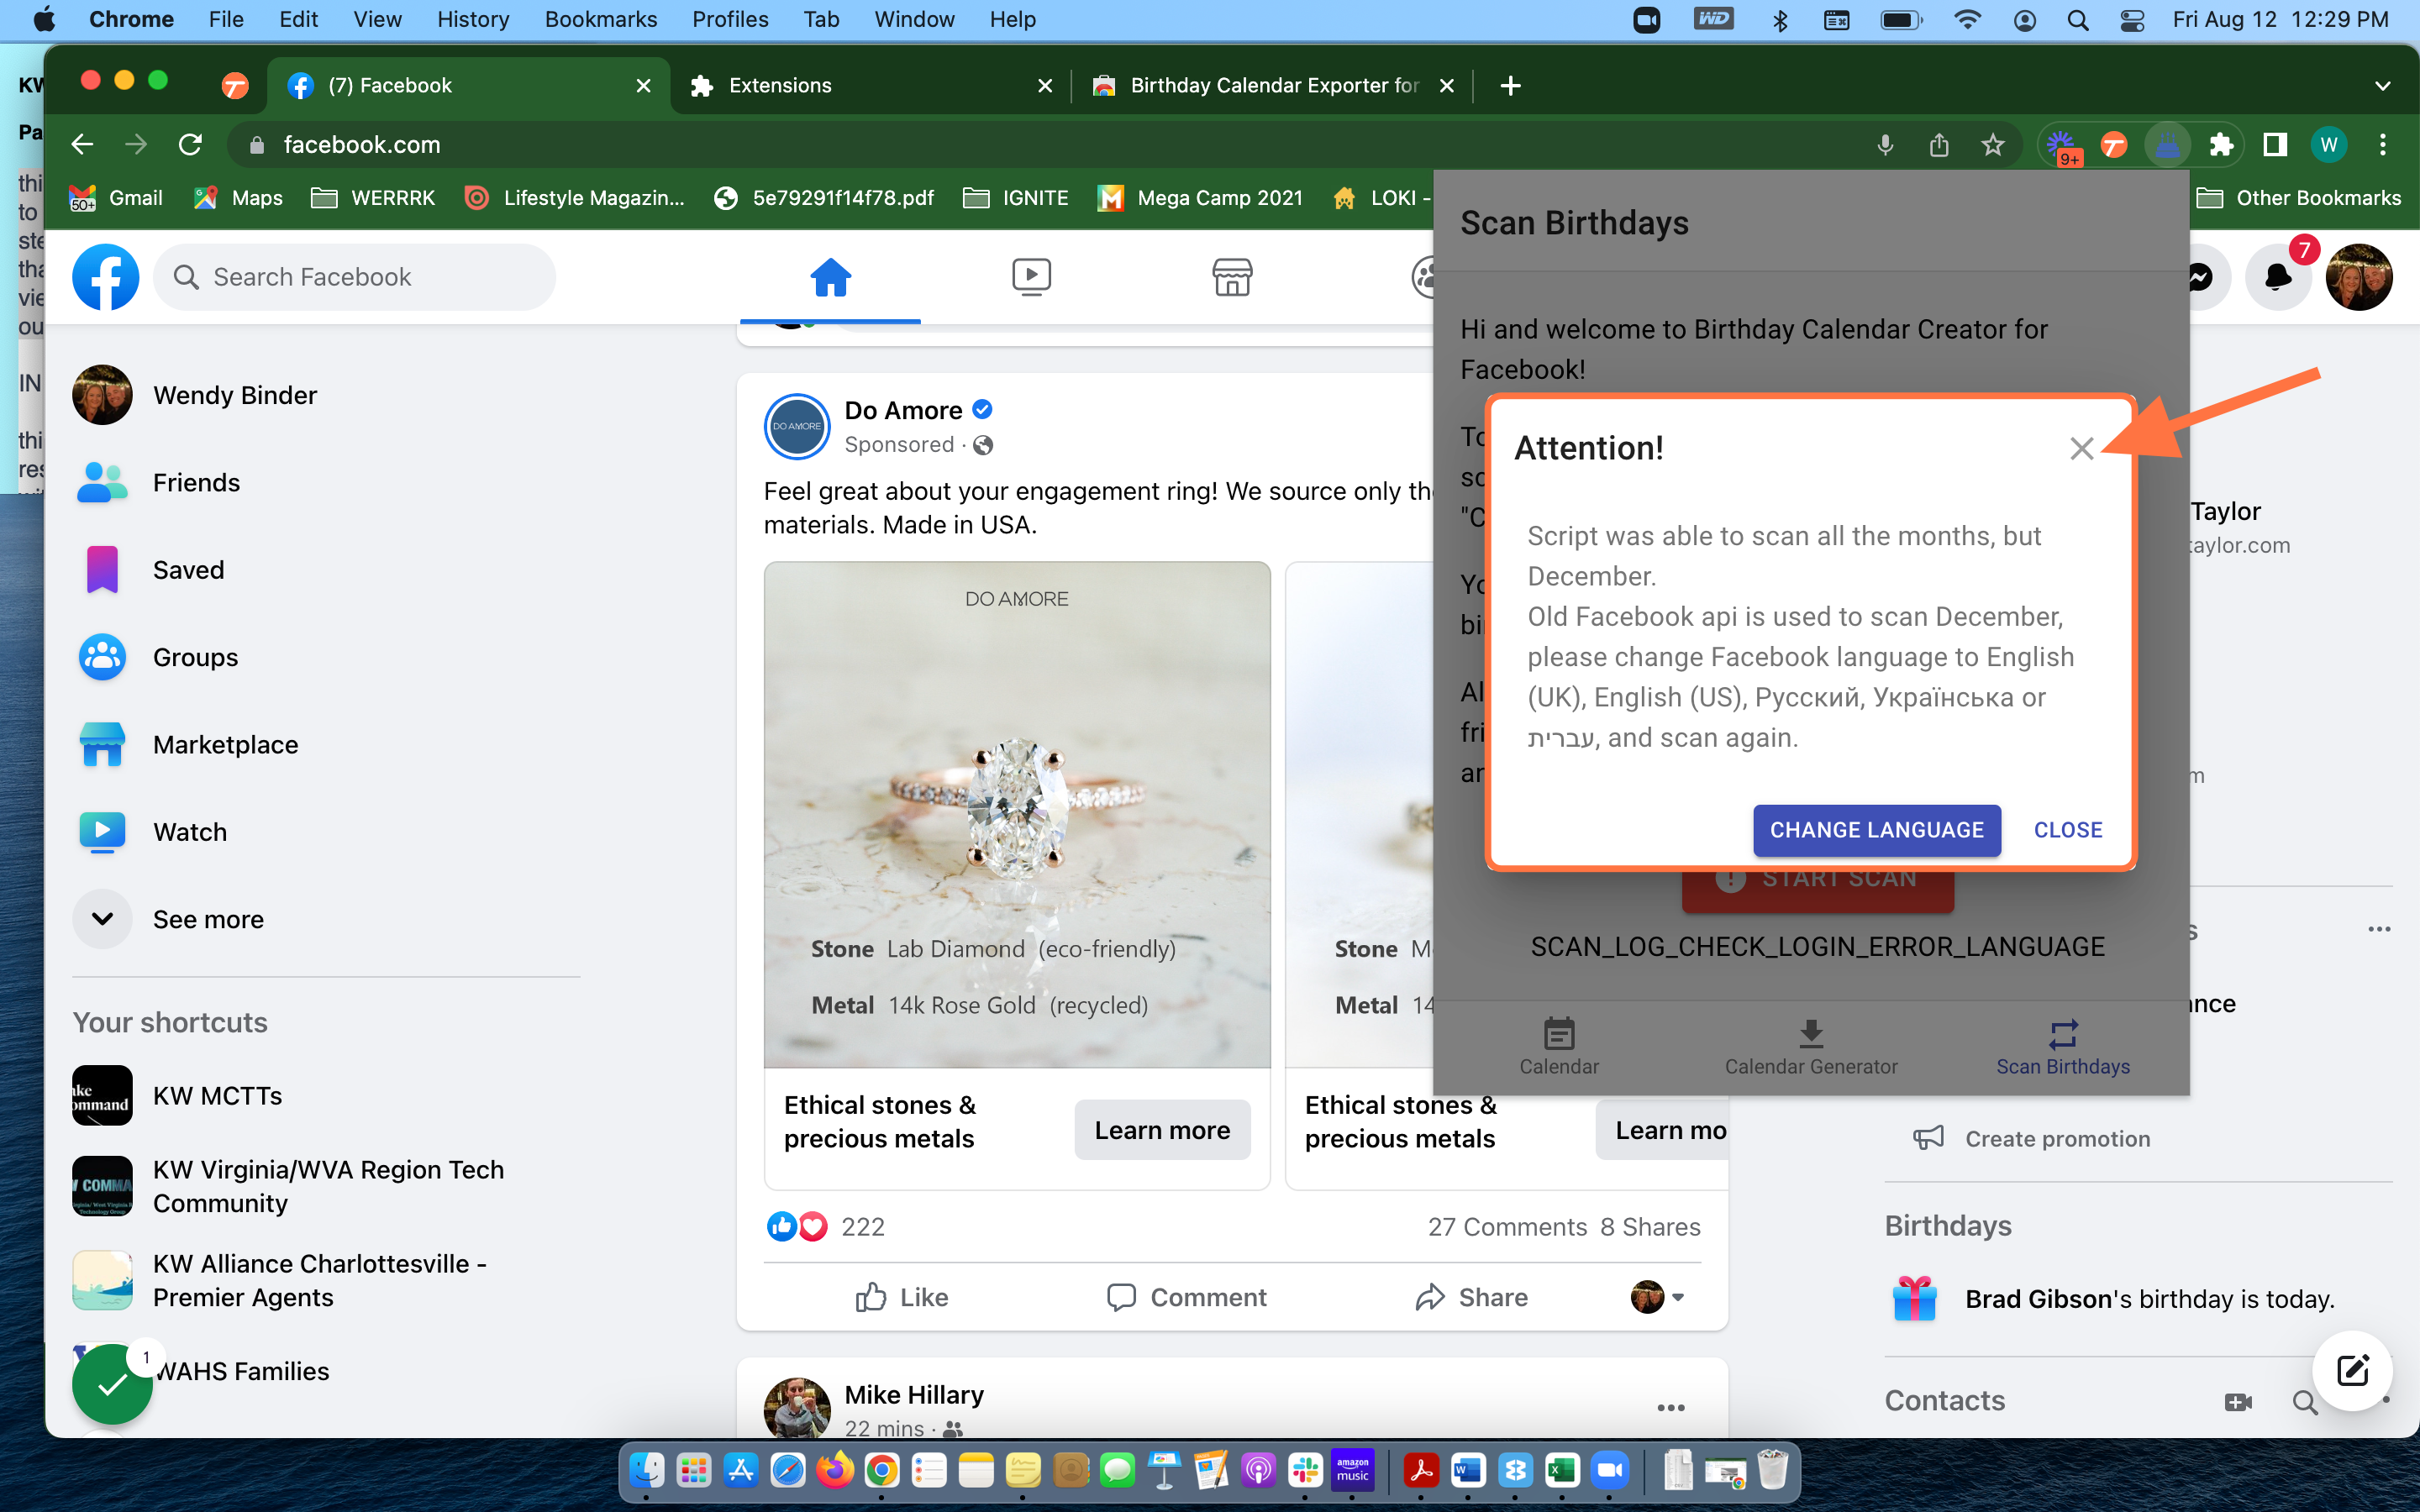This screenshot has width=2420, height=1512.
Task: Open the Facebook Watch video icon
Action: tap(1031, 277)
